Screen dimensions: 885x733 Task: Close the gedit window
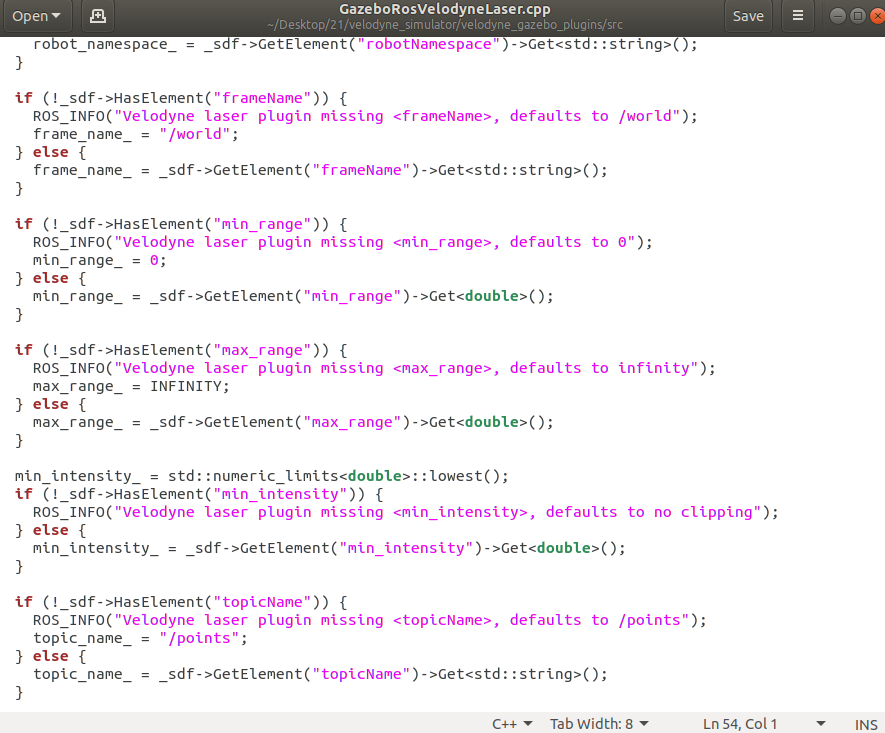coord(878,16)
